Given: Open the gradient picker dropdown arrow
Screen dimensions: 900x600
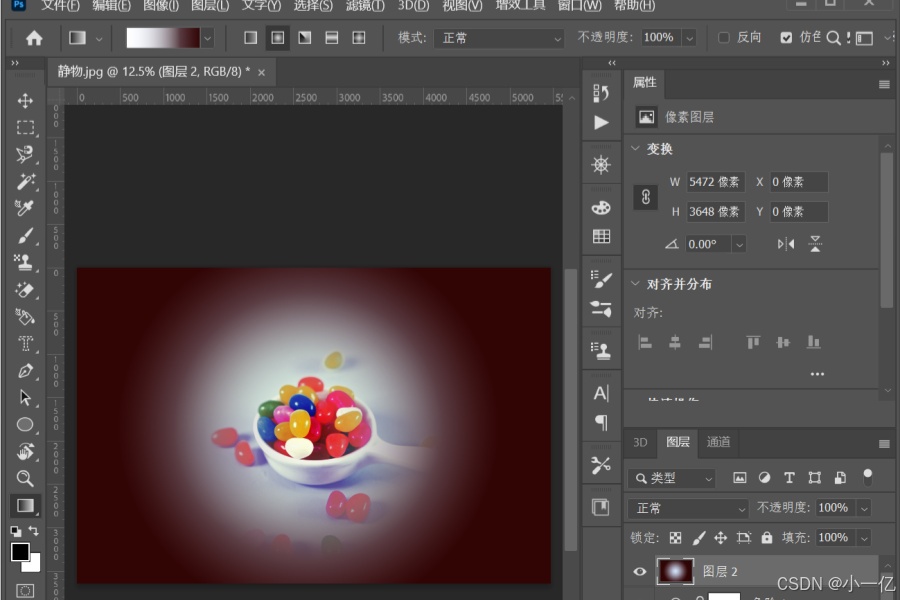Looking at the screenshot, I should click(x=207, y=38).
